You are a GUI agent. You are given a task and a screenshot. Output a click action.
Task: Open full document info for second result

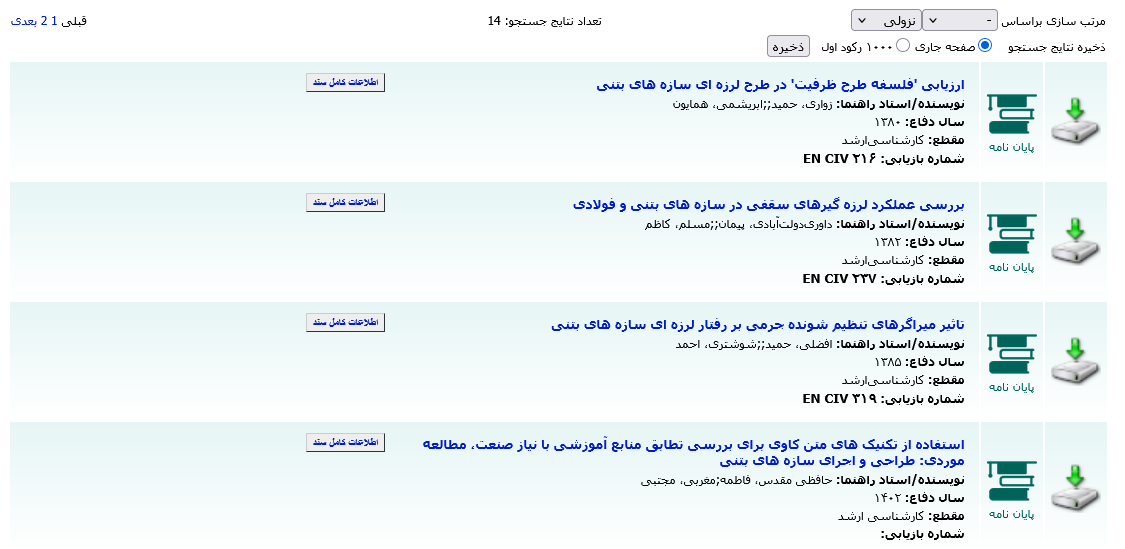345,202
